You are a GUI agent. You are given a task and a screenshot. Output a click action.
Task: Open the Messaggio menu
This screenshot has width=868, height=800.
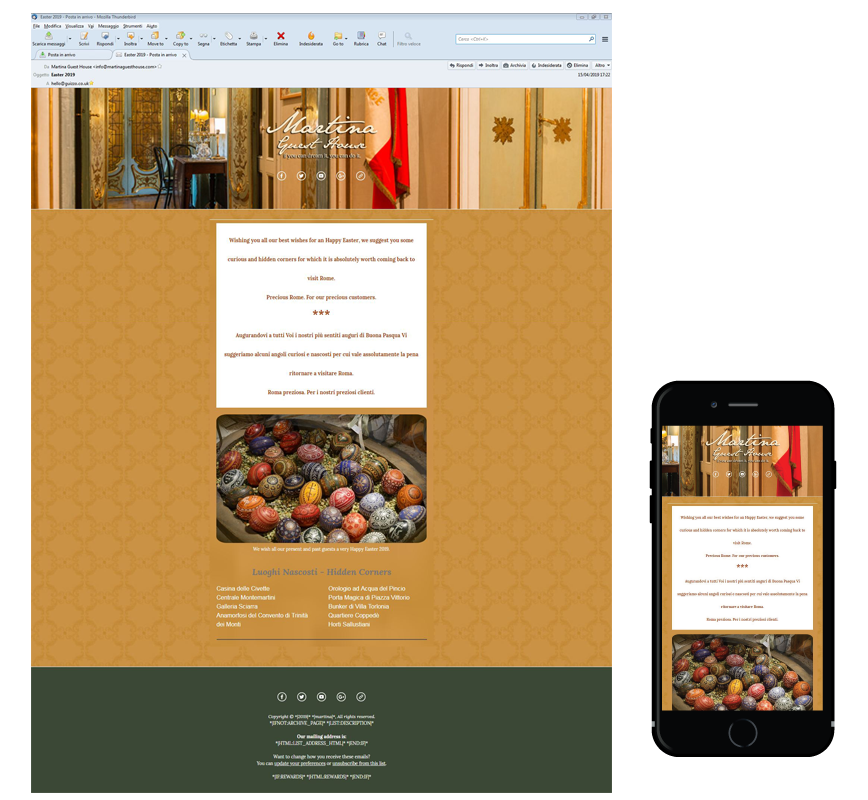(108, 26)
